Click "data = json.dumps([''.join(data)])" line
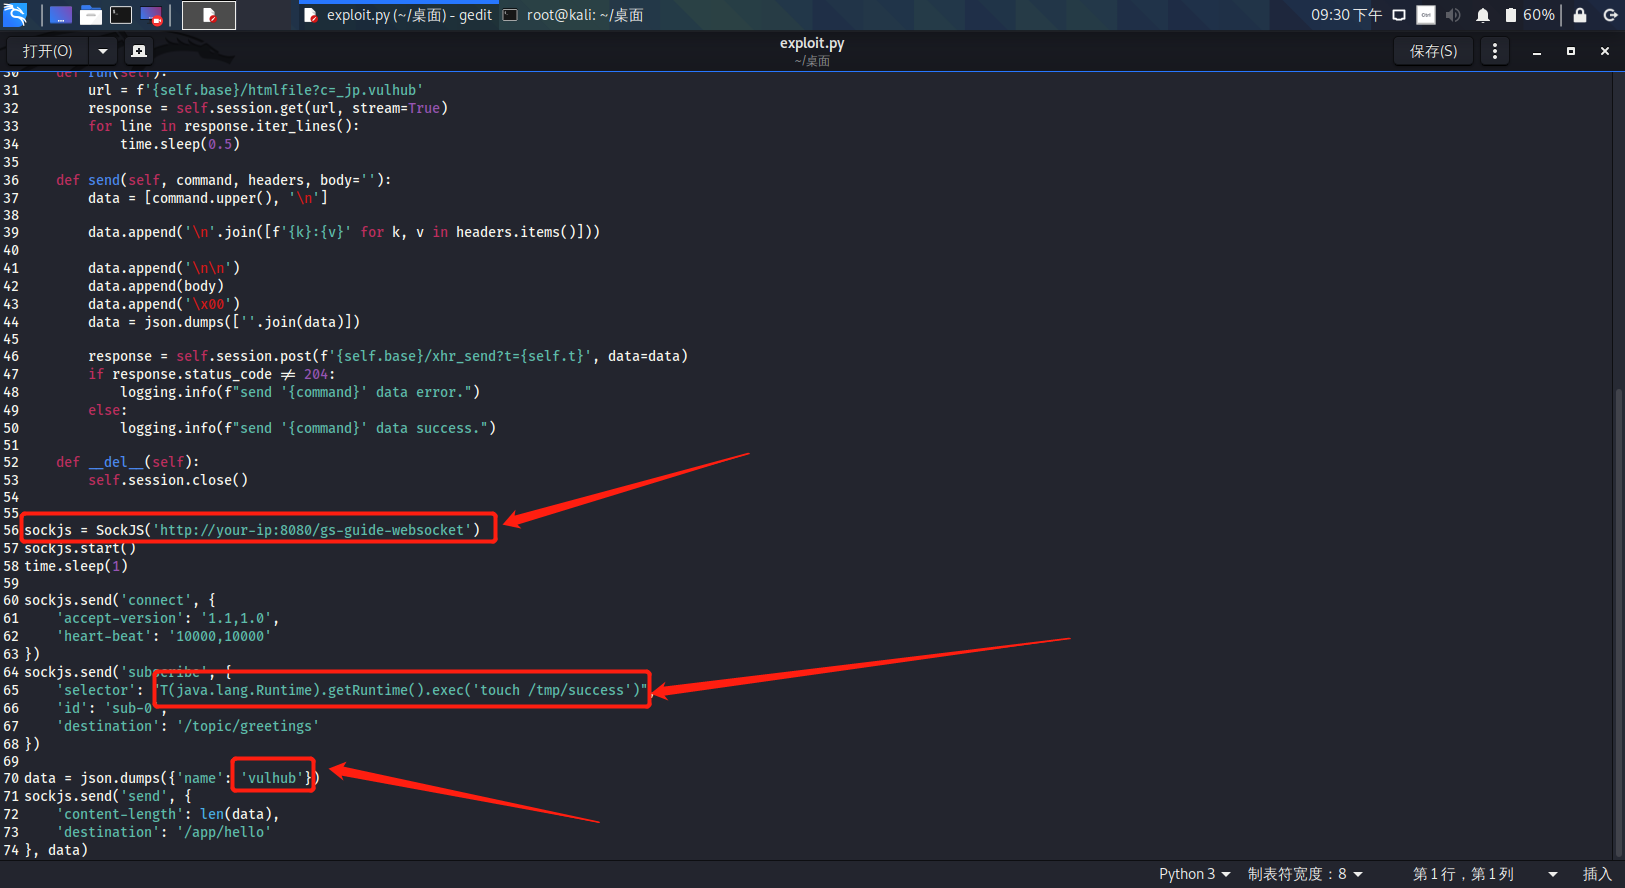The height and width of the screenshot is (888, 1625). click(x=224, y=322)
